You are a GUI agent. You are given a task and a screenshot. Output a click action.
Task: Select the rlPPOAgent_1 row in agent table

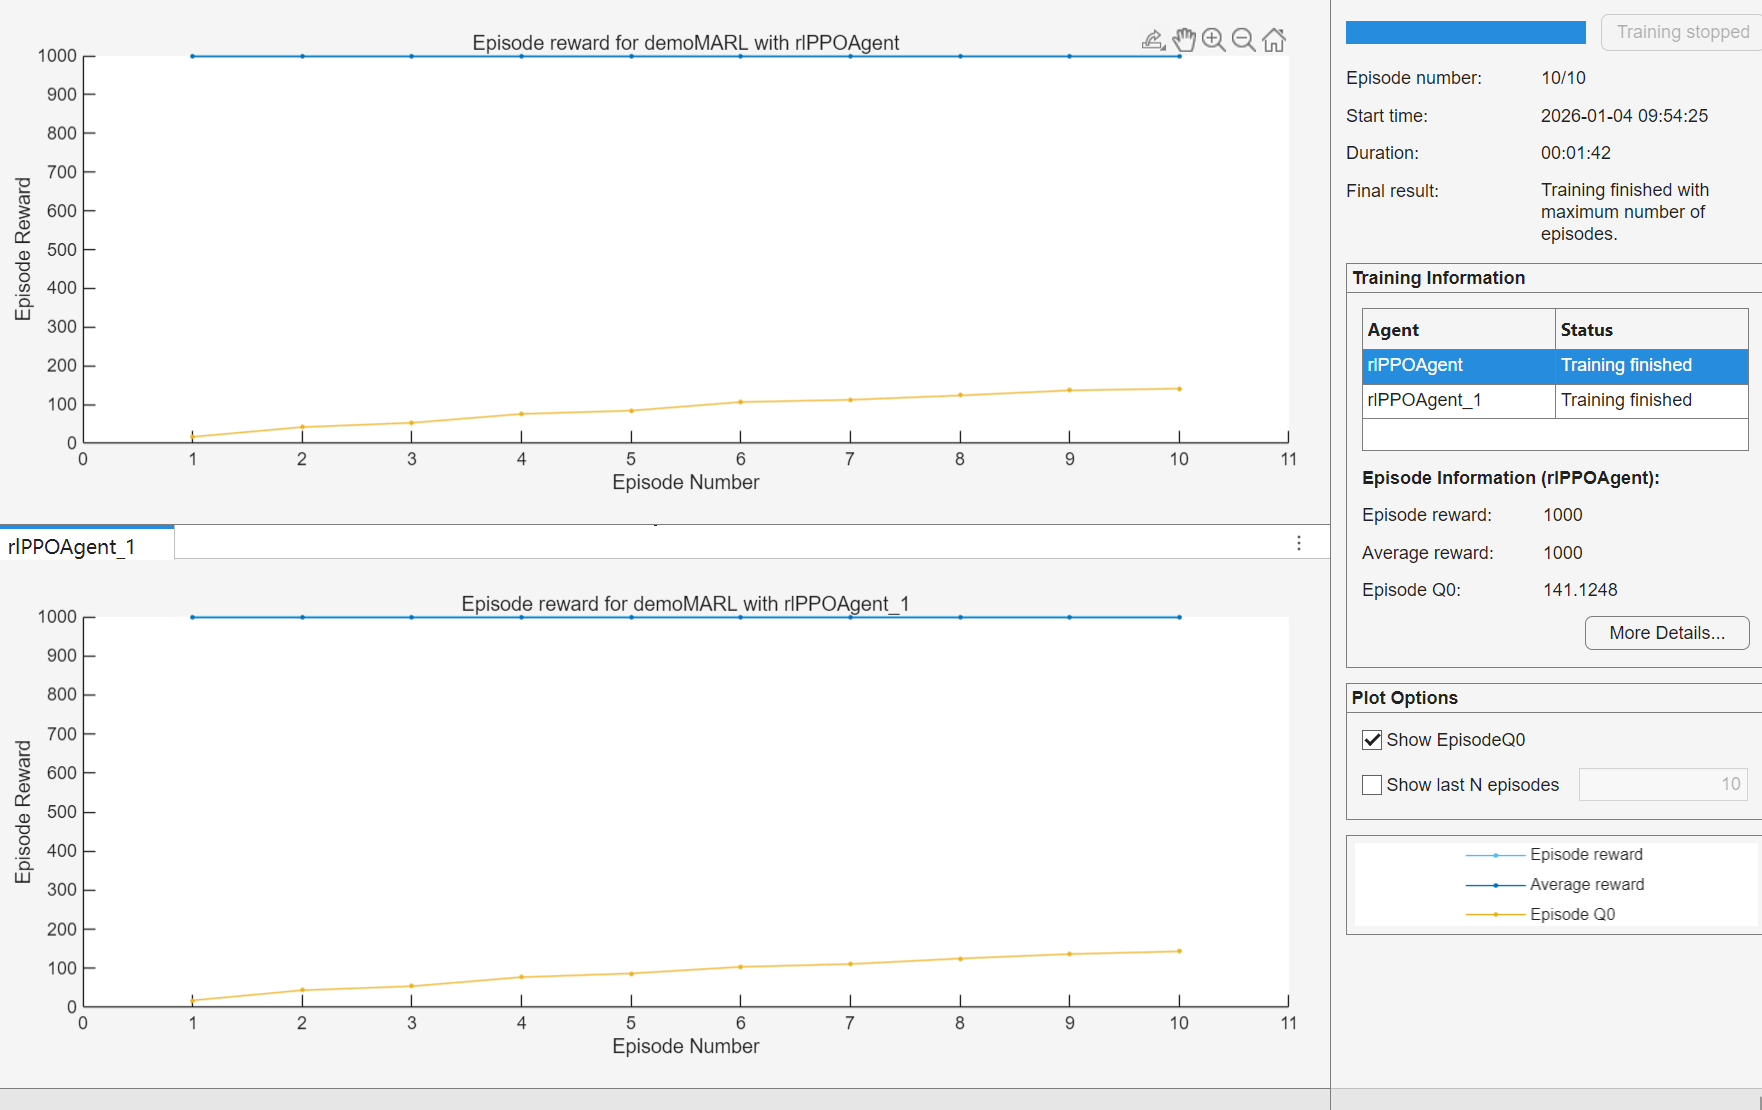click(1555, 400)
